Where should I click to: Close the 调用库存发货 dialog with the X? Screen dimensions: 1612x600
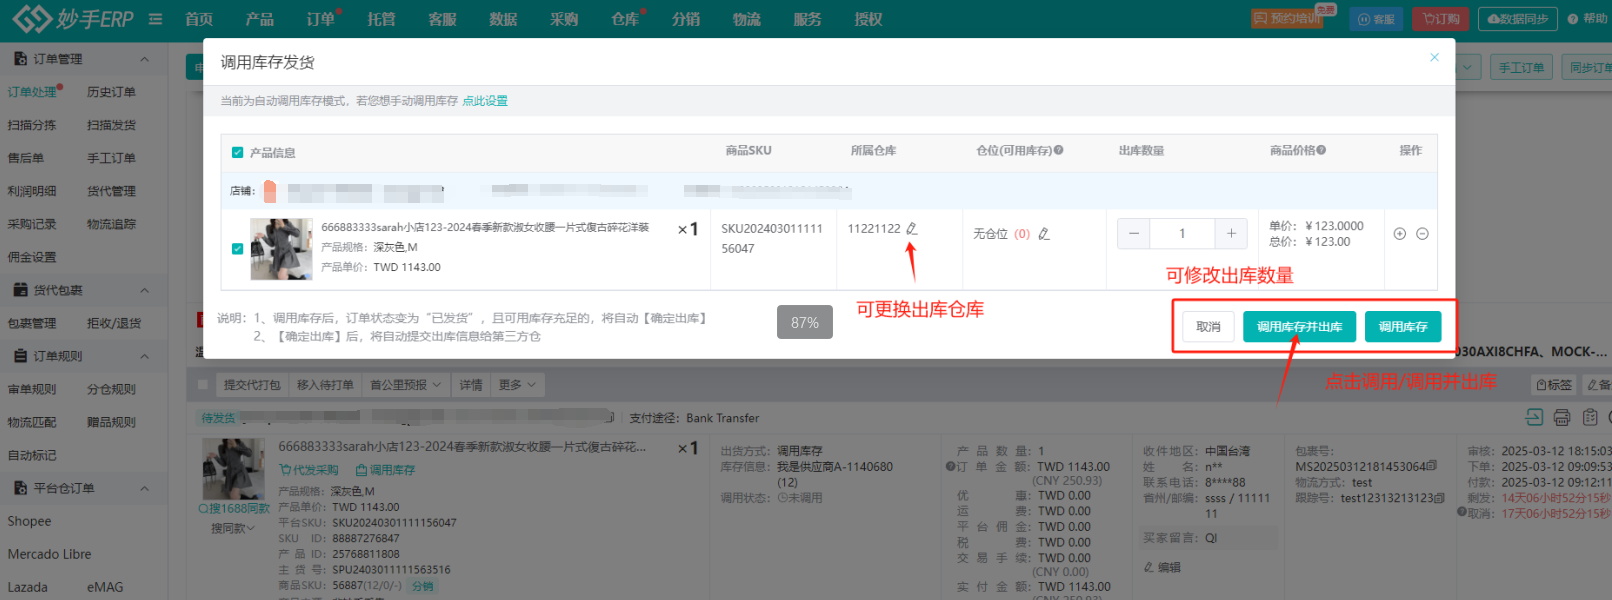click(1434, 58)
